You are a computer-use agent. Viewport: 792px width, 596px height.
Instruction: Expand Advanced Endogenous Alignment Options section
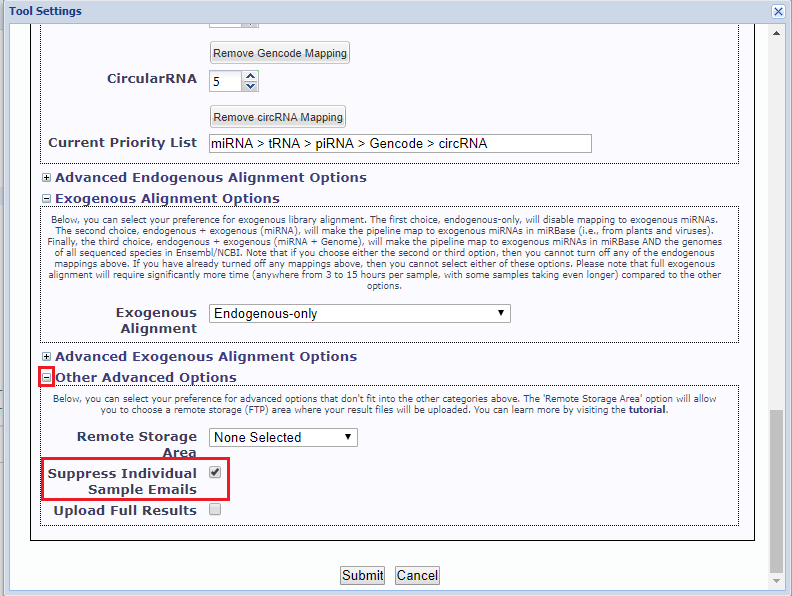pos(46,178)
